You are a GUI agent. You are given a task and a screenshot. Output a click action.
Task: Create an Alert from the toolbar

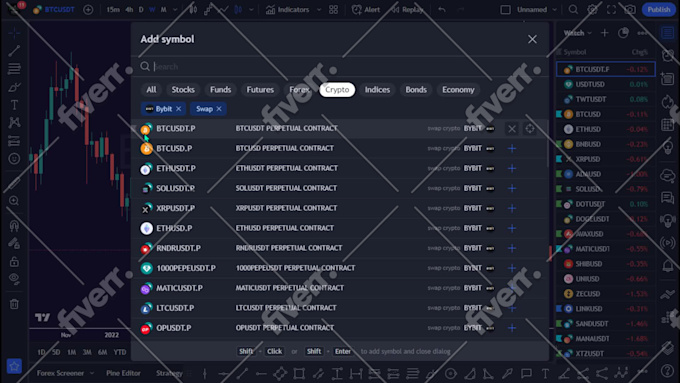pyautogui.click(x=366, y=10)
